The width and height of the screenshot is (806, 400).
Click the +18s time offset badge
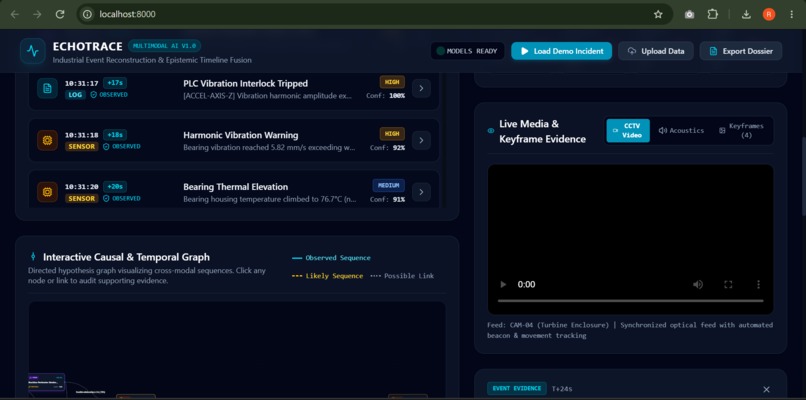[x=115, y=135]
